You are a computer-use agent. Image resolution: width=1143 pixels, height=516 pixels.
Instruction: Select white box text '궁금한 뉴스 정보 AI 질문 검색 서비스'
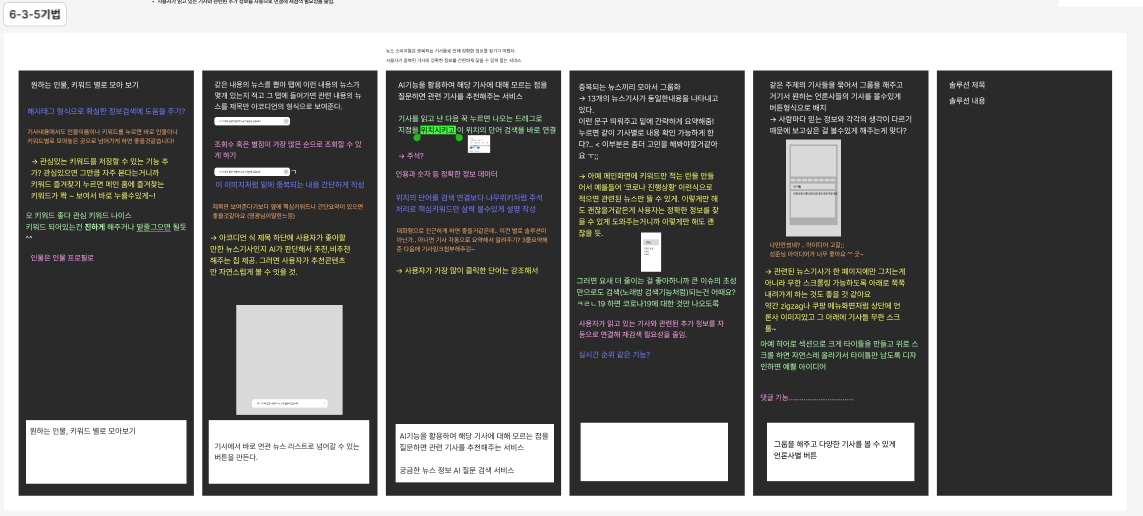pyautogui.click(x=456, y=471)
